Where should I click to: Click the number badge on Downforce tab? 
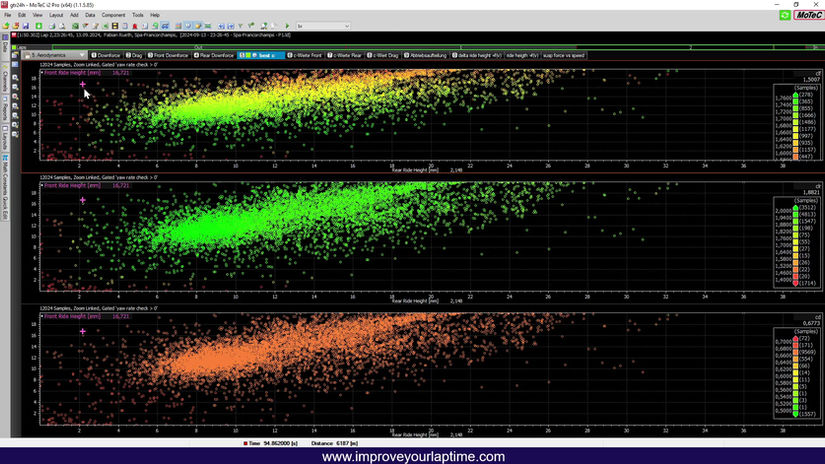94,55
